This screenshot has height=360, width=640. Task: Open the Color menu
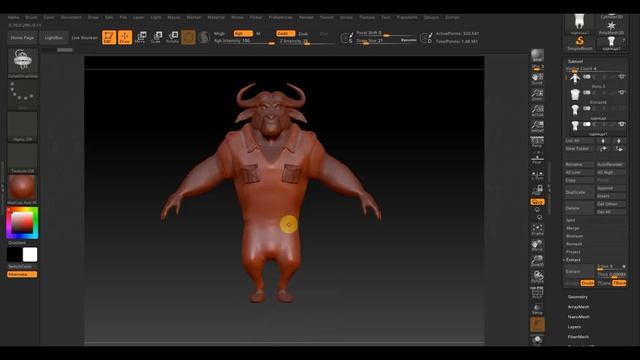point(49,18)
